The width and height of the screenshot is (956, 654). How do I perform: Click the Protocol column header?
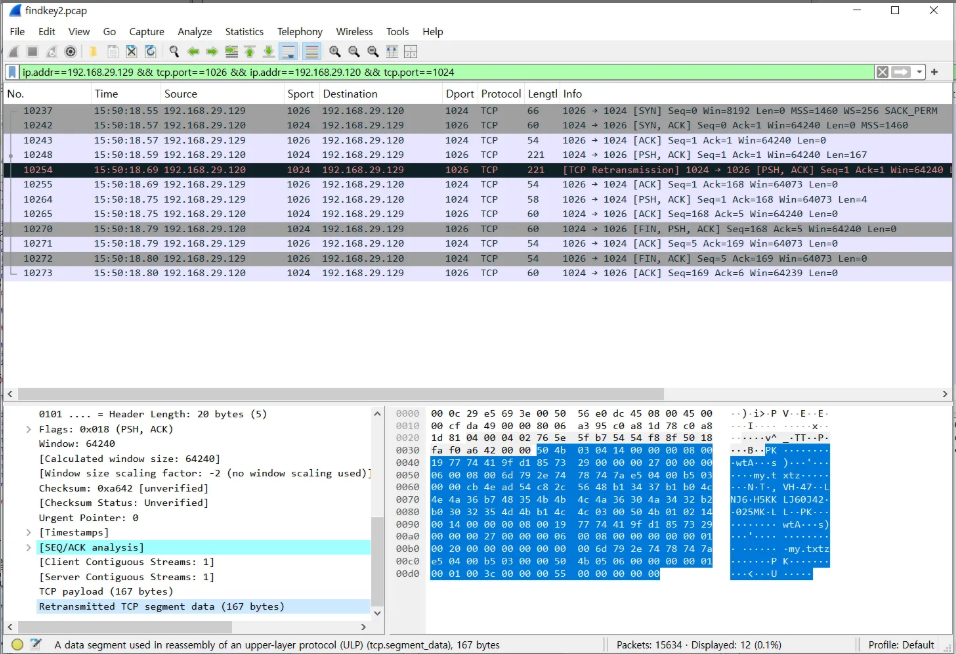pyautogui.click(x=501, y=94)
